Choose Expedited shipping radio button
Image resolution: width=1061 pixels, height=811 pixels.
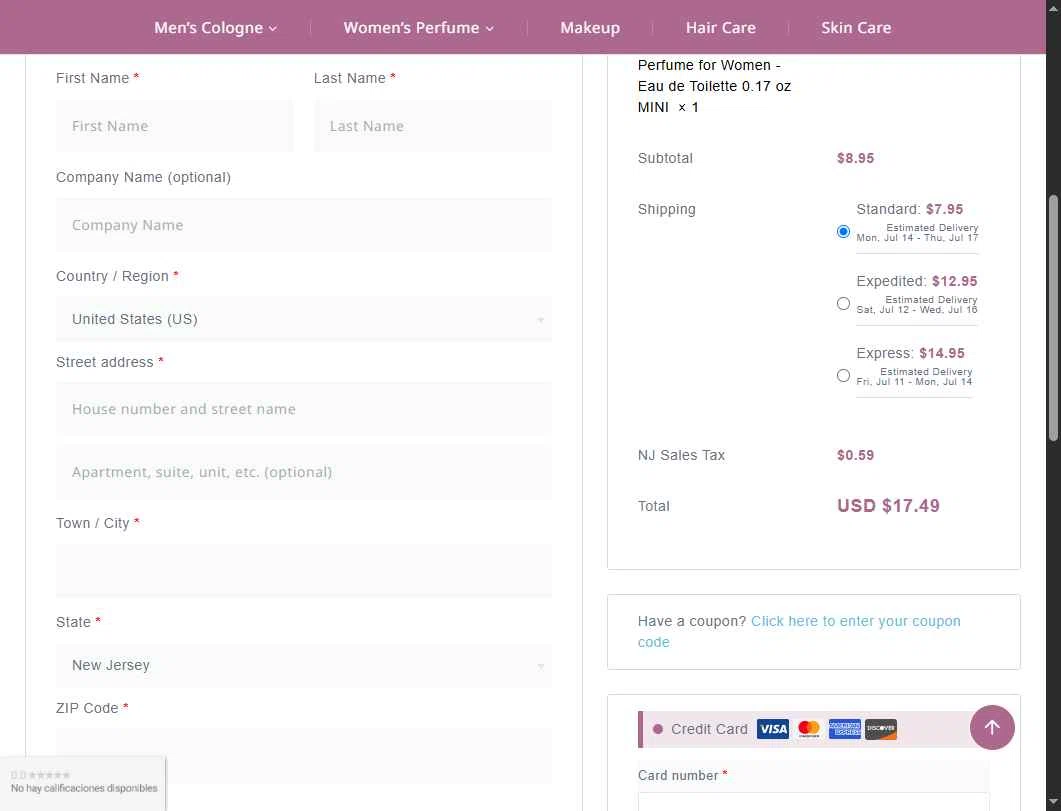pos(843,304)
